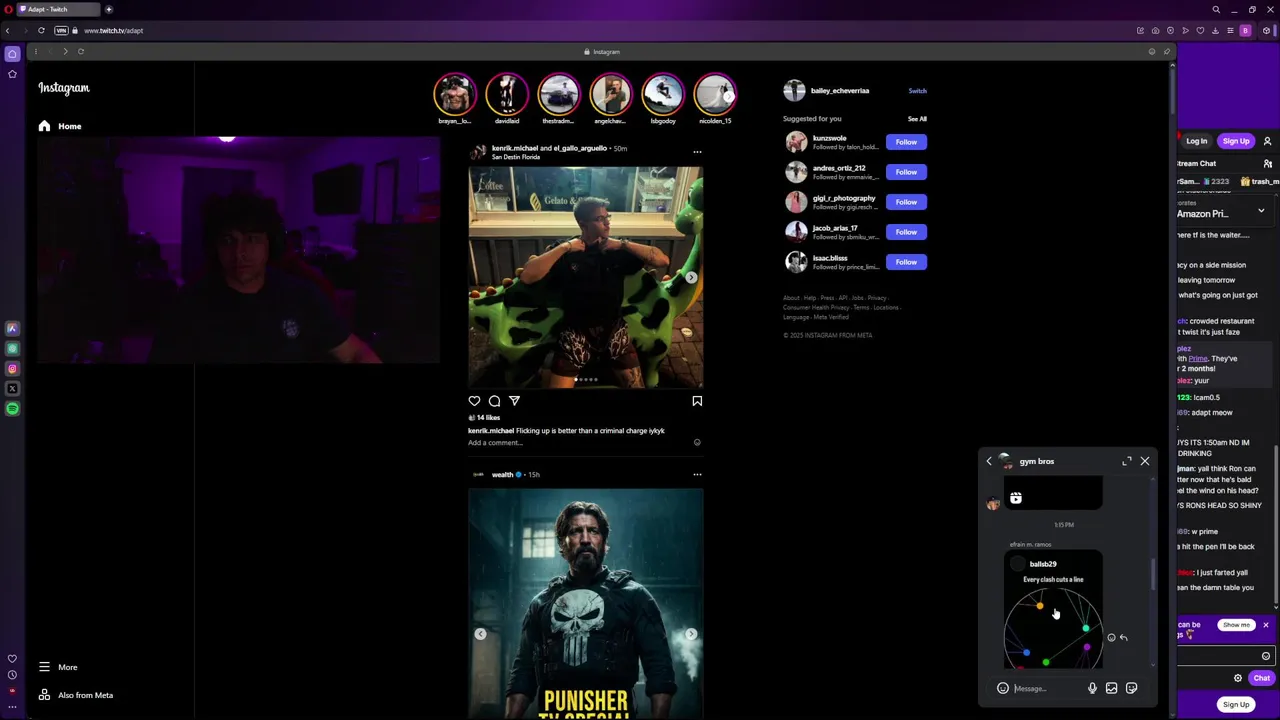Go to Instagram Home
Image resolution: width=1280 pixels, height=720 pixels.
60,126
